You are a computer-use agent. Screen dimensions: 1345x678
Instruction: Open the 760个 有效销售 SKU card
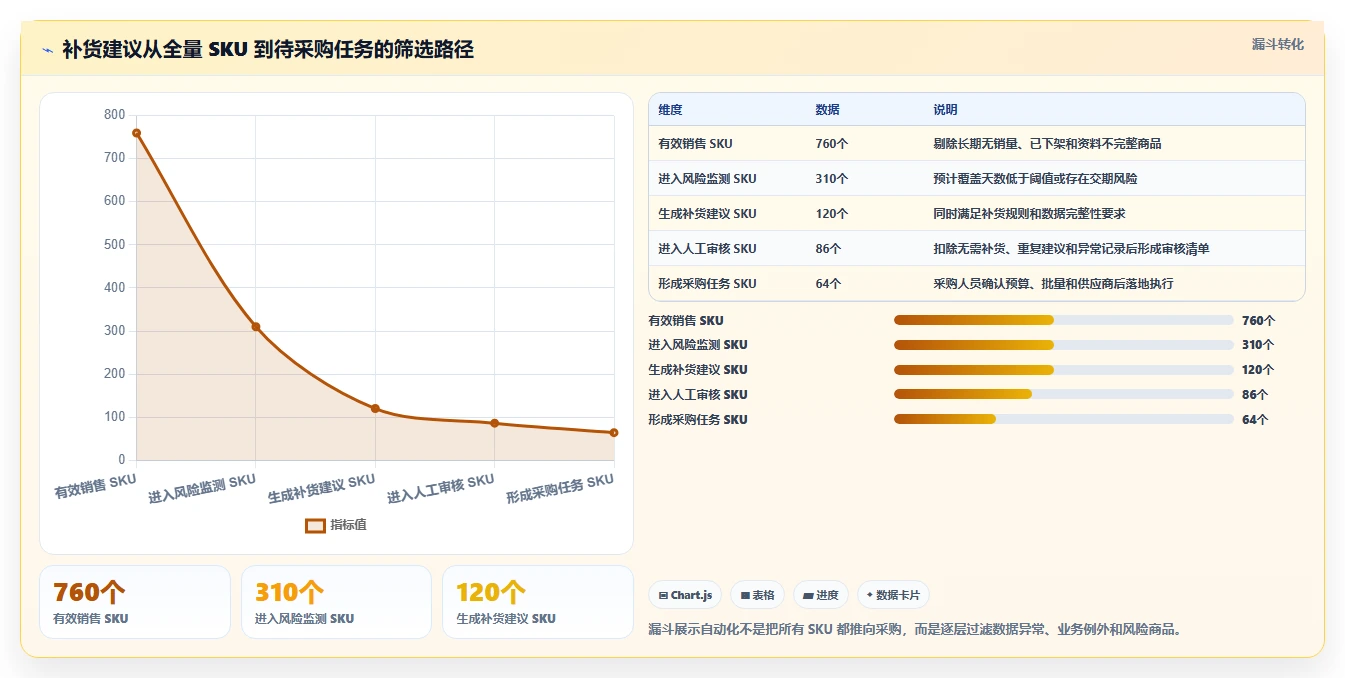pyautogui.click(x=135, y=602)
